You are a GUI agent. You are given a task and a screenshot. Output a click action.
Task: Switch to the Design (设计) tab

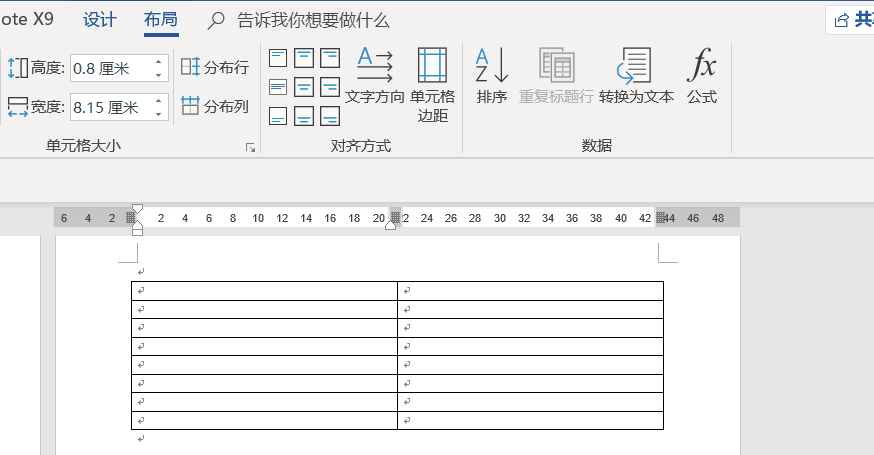100,20
